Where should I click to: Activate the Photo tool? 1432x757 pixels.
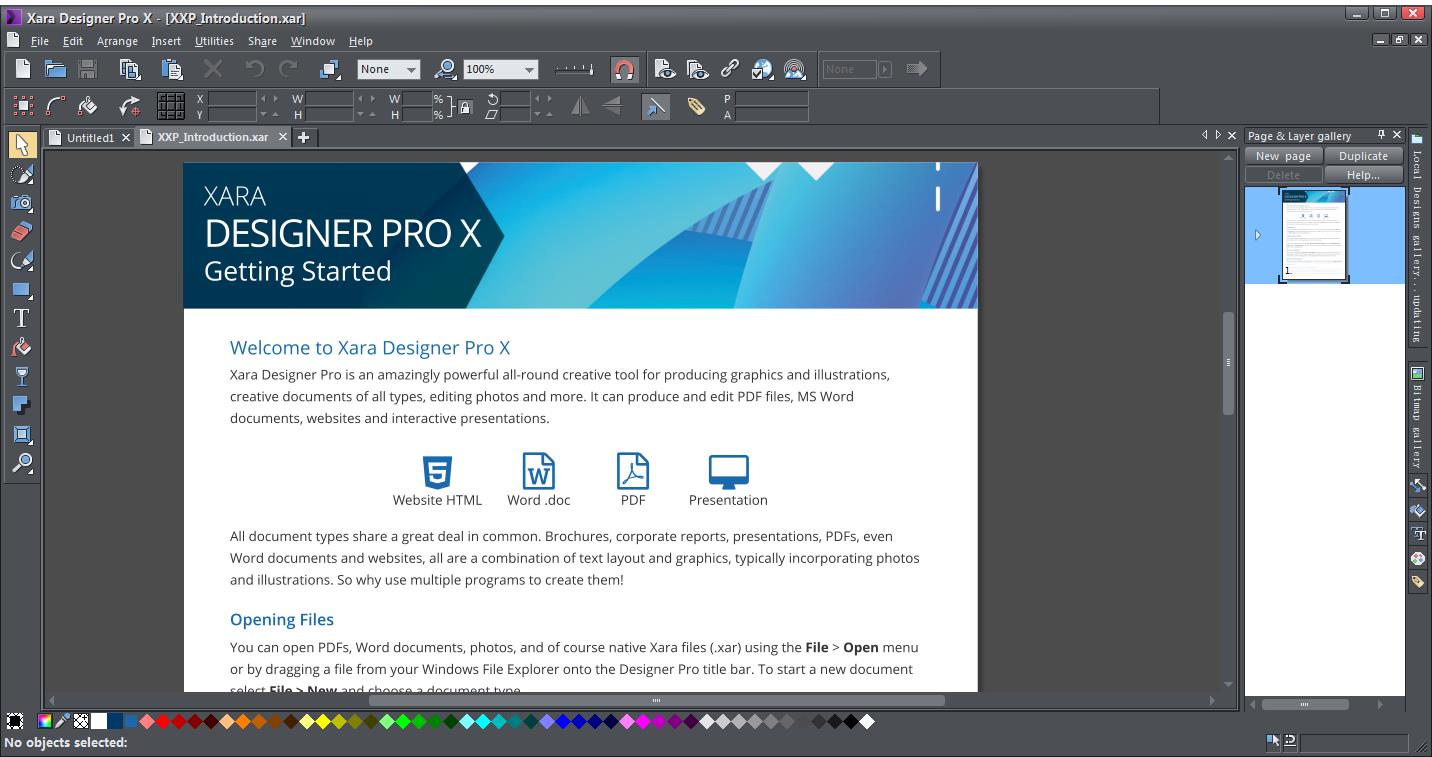20,203
